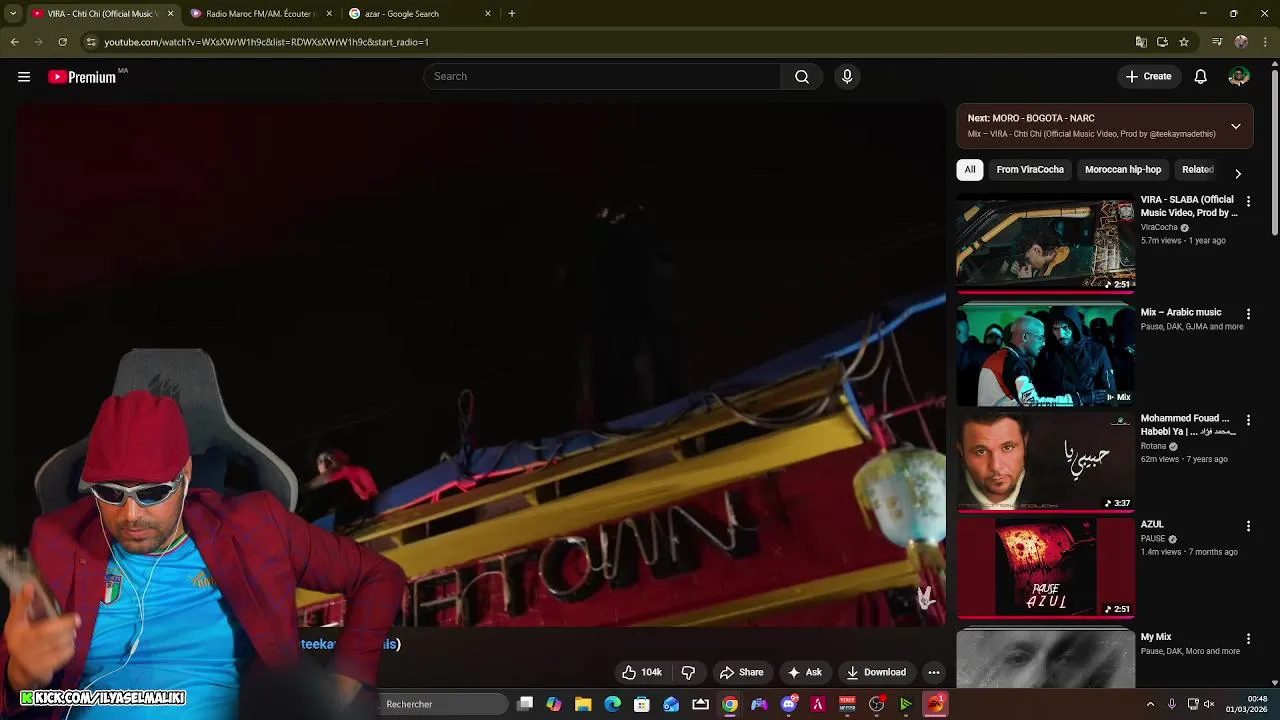Click the Ask button
The width and height of the screenshot is (1280, 720).
point(805,672)
